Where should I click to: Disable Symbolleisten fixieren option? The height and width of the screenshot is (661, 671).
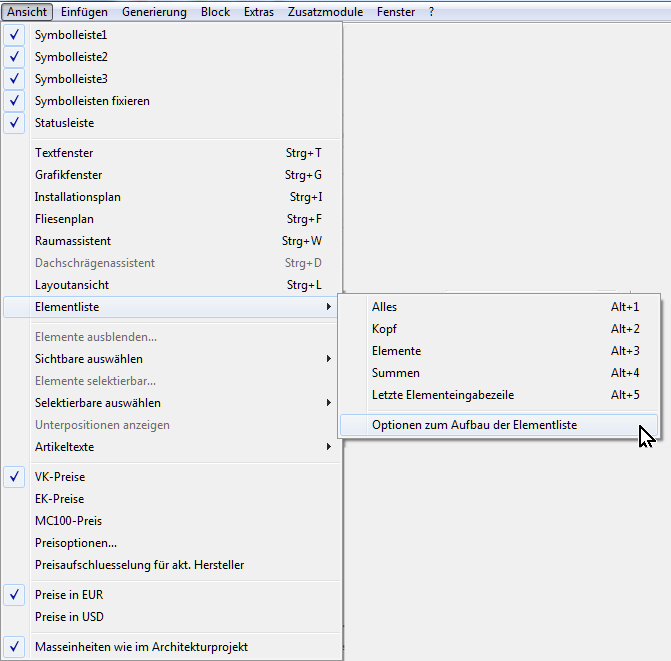(92, 101)
